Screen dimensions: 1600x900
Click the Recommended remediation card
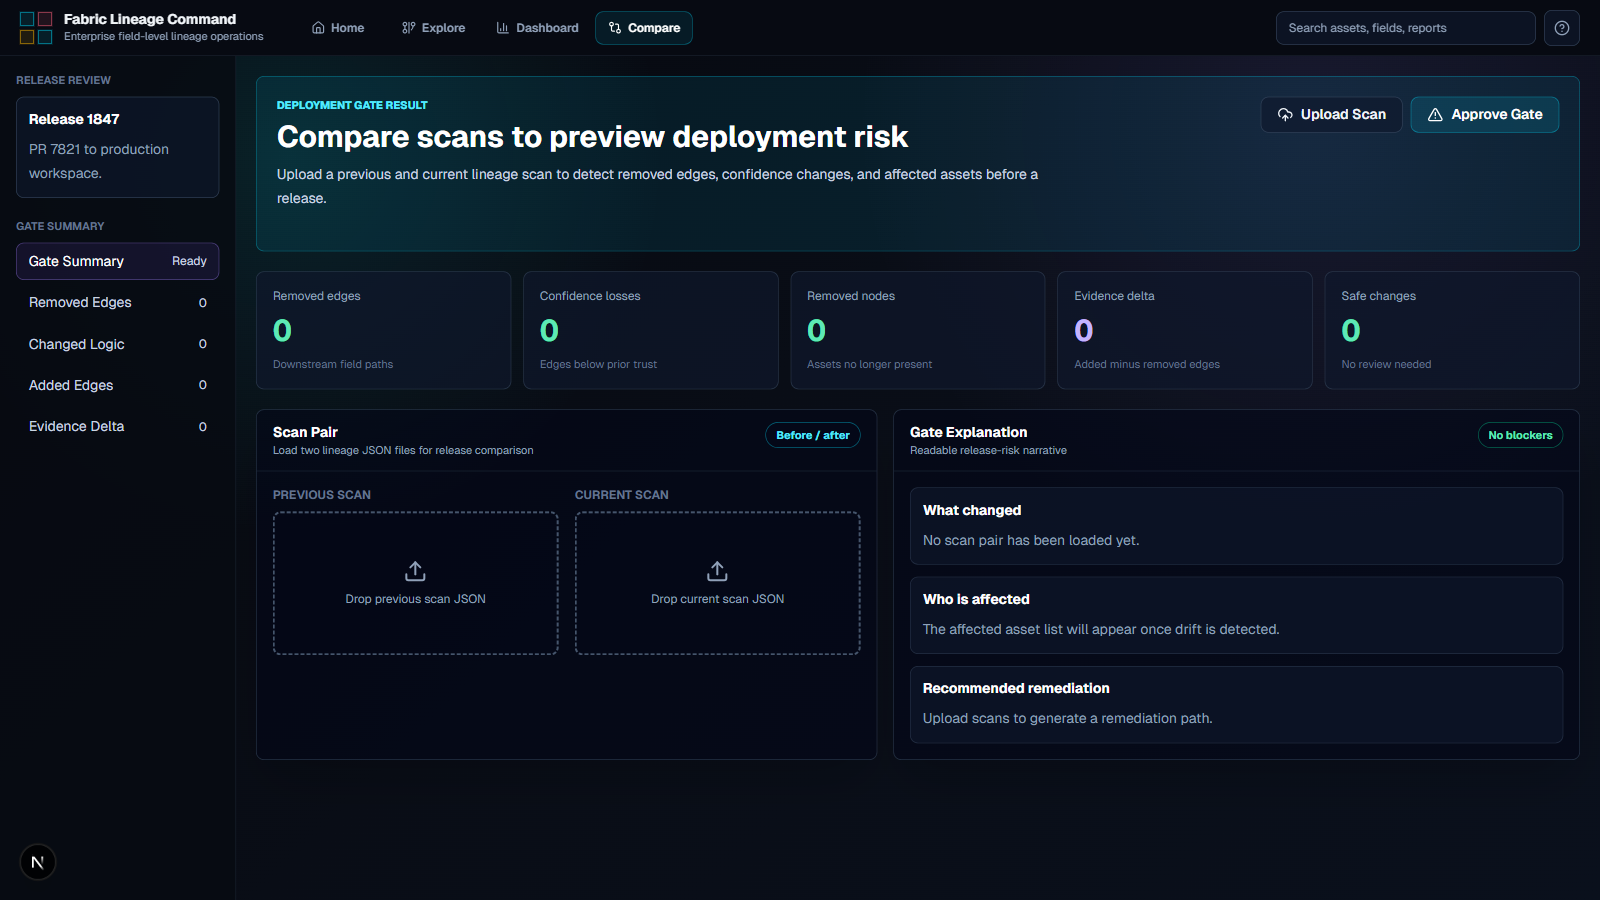[1236, 705]
